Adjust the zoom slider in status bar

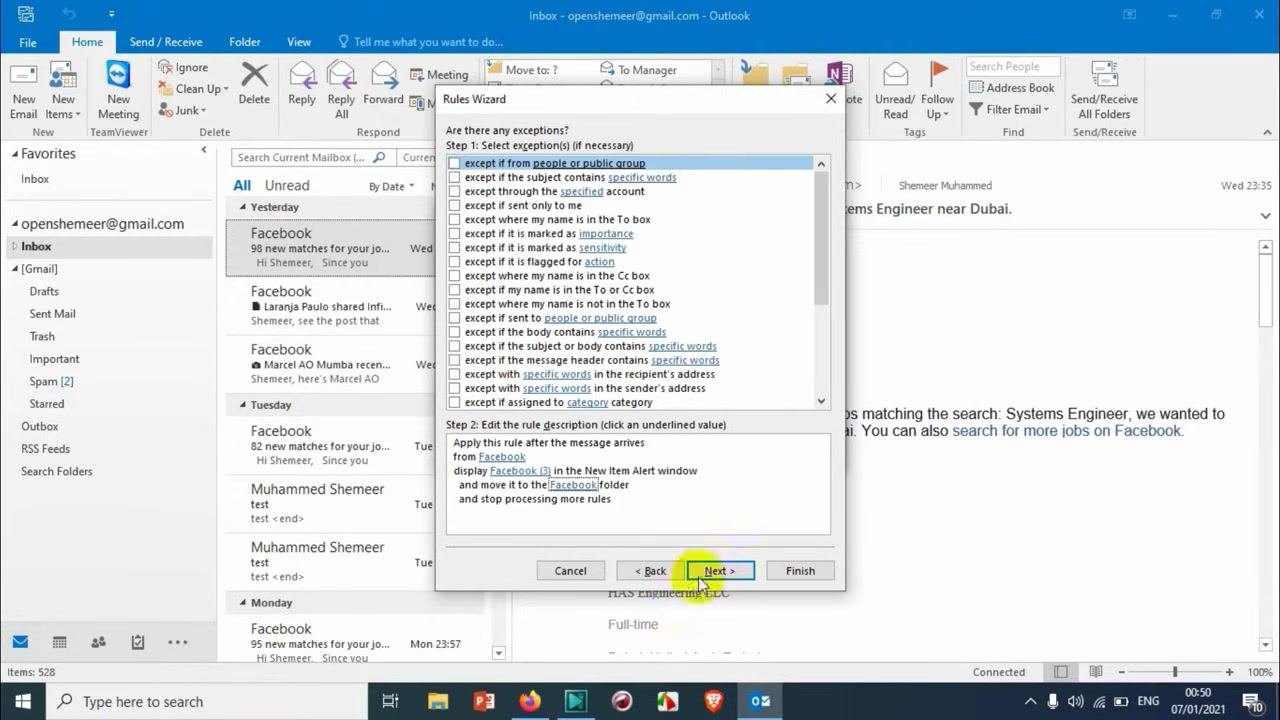(1174, 672)
